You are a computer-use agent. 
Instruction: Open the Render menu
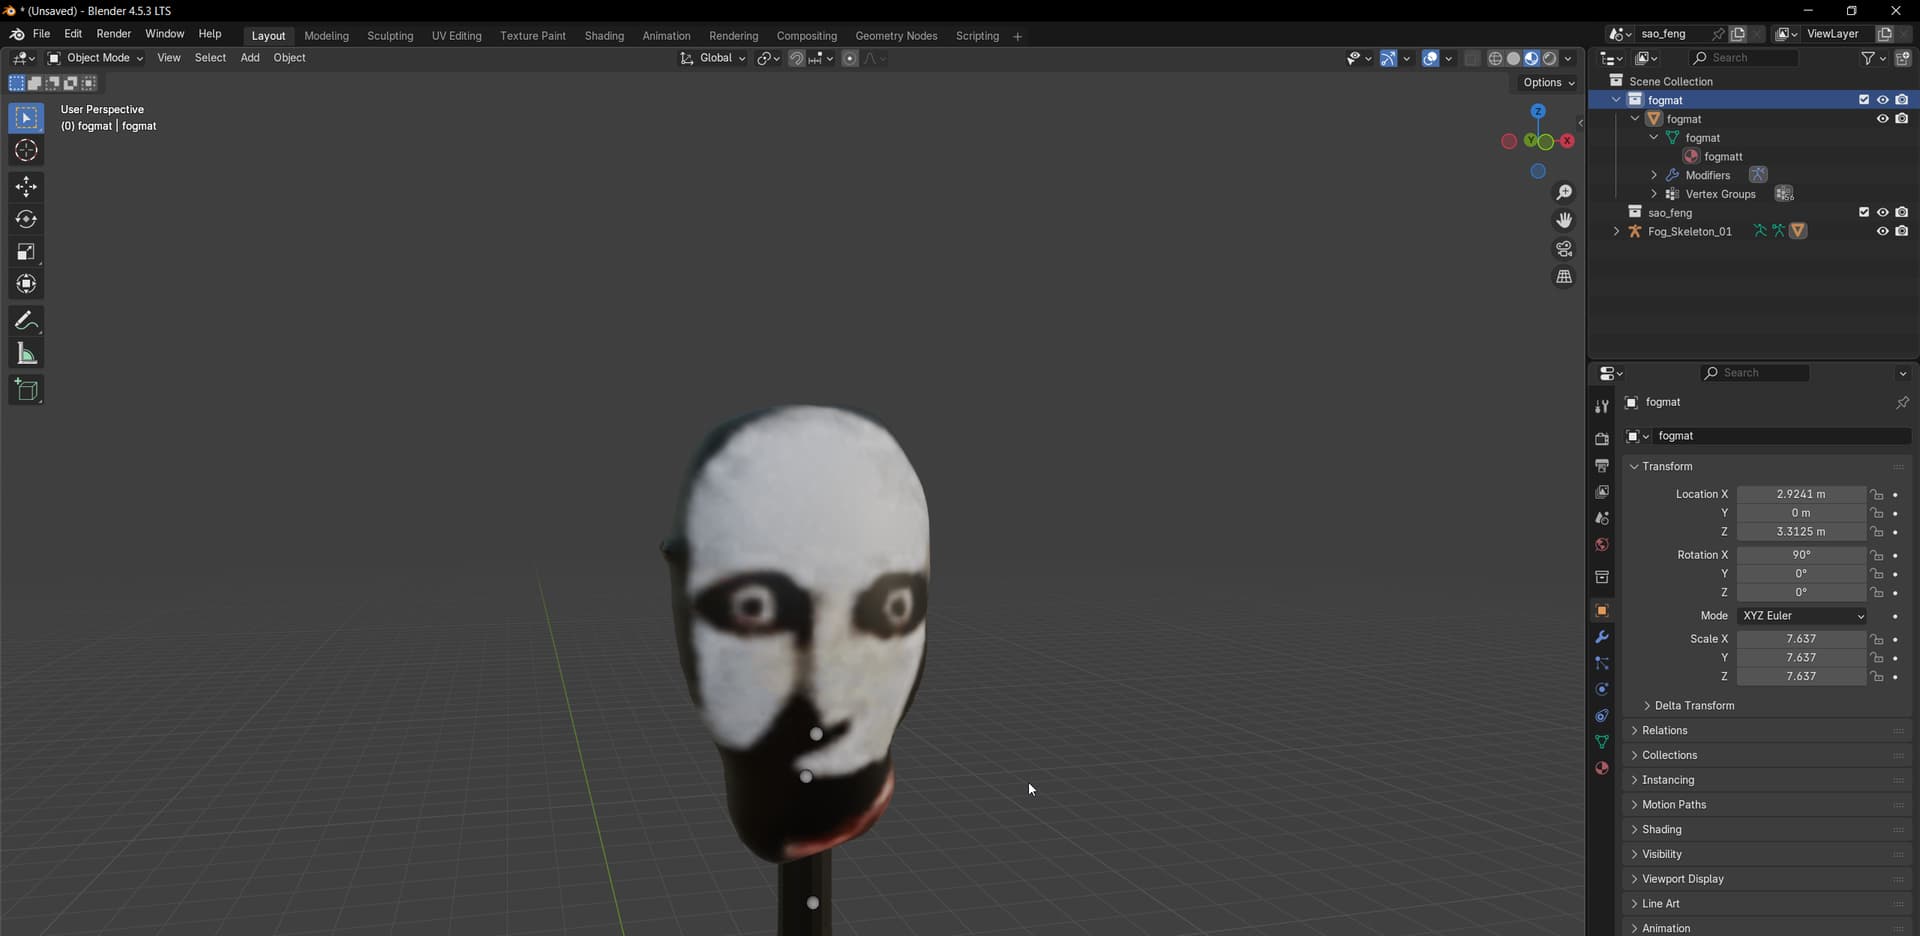tap(113, 34)
